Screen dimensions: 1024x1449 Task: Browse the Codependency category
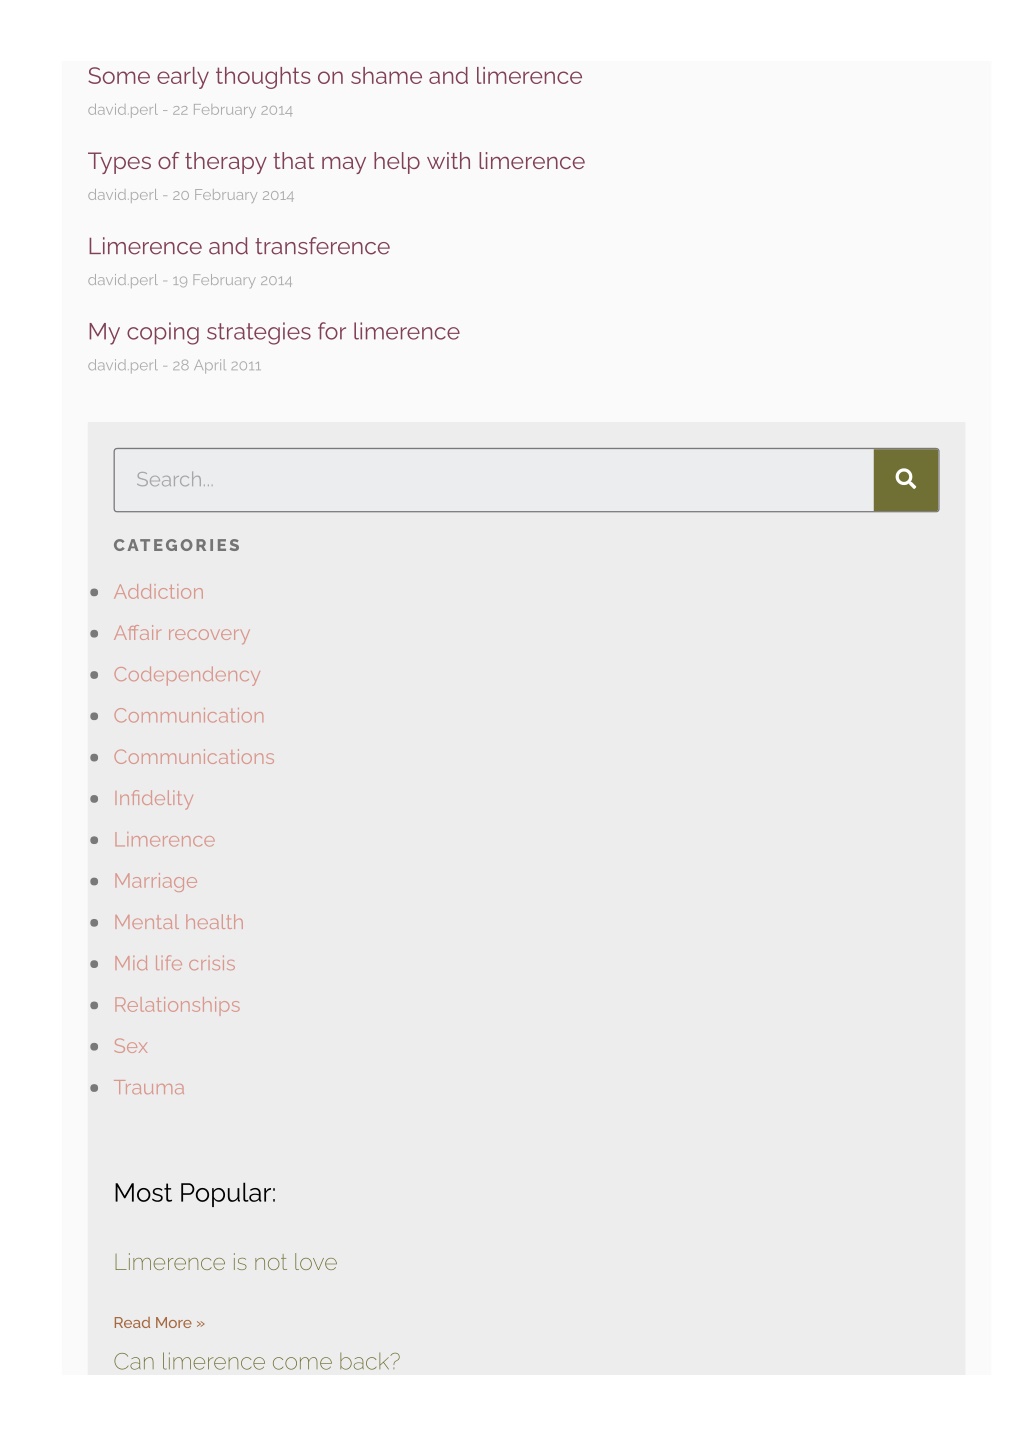187,675
